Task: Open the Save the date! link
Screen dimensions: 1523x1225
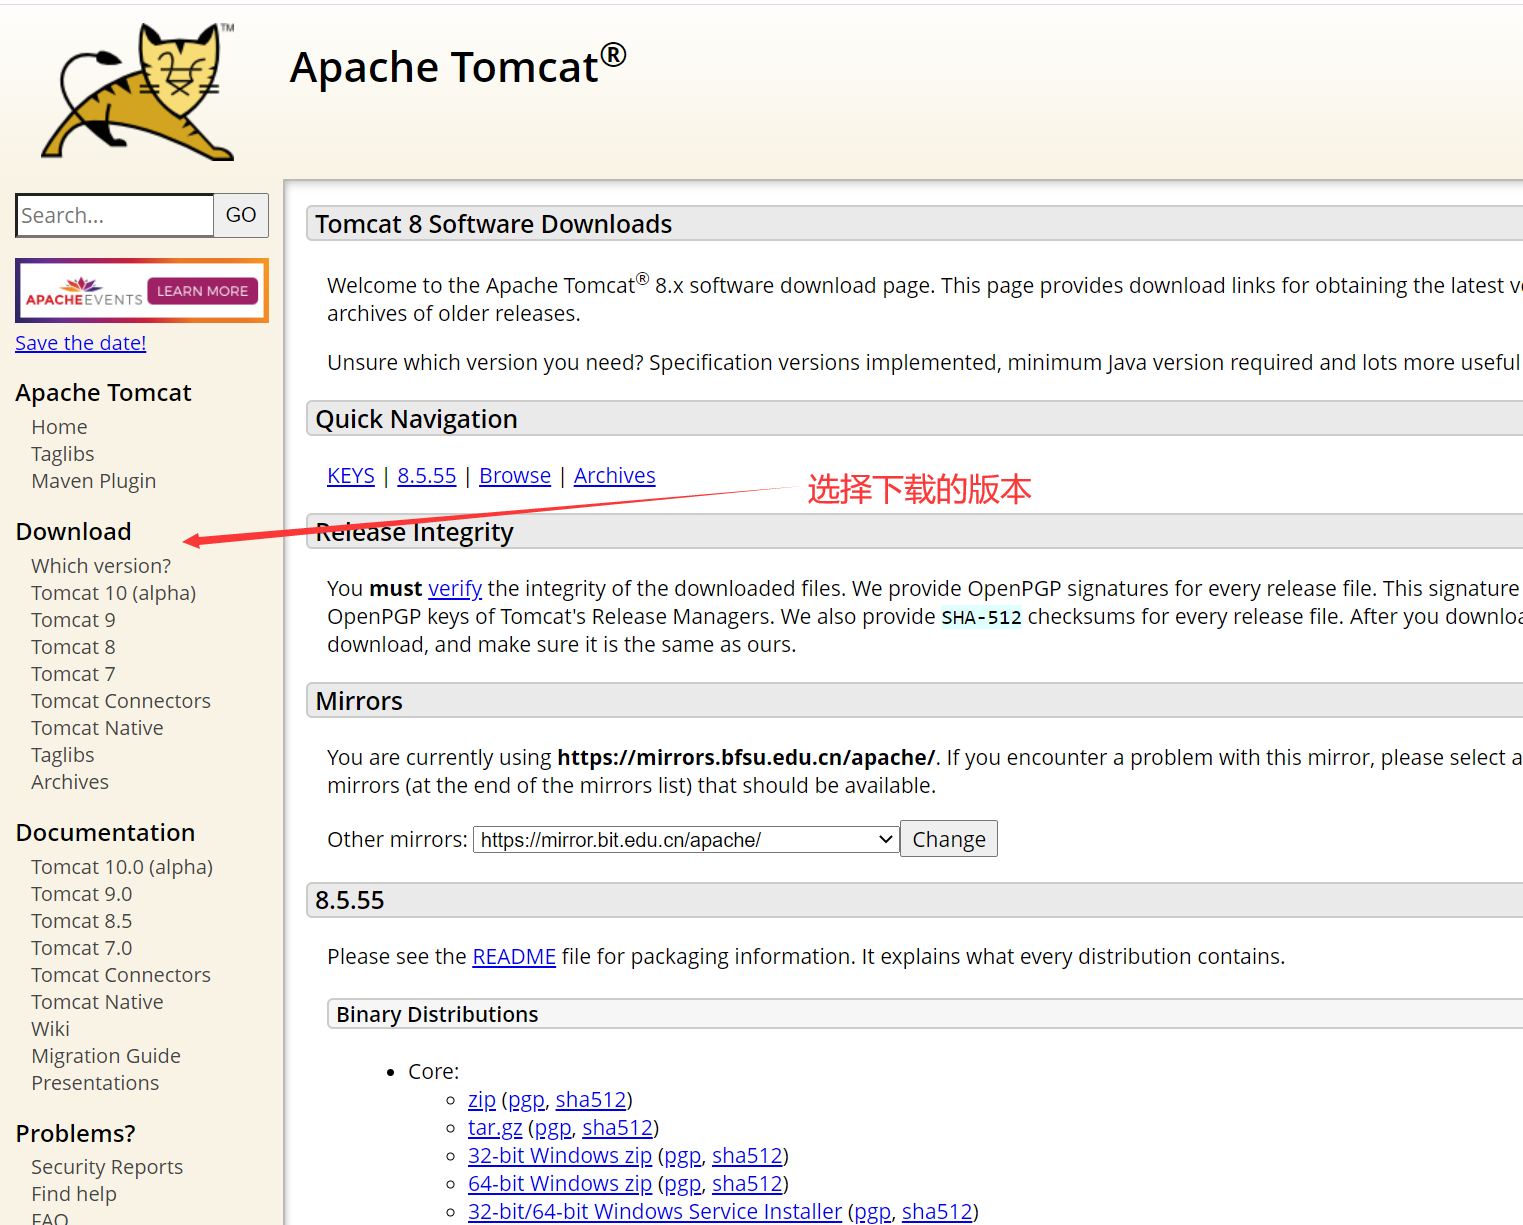Action: point(81,343)
